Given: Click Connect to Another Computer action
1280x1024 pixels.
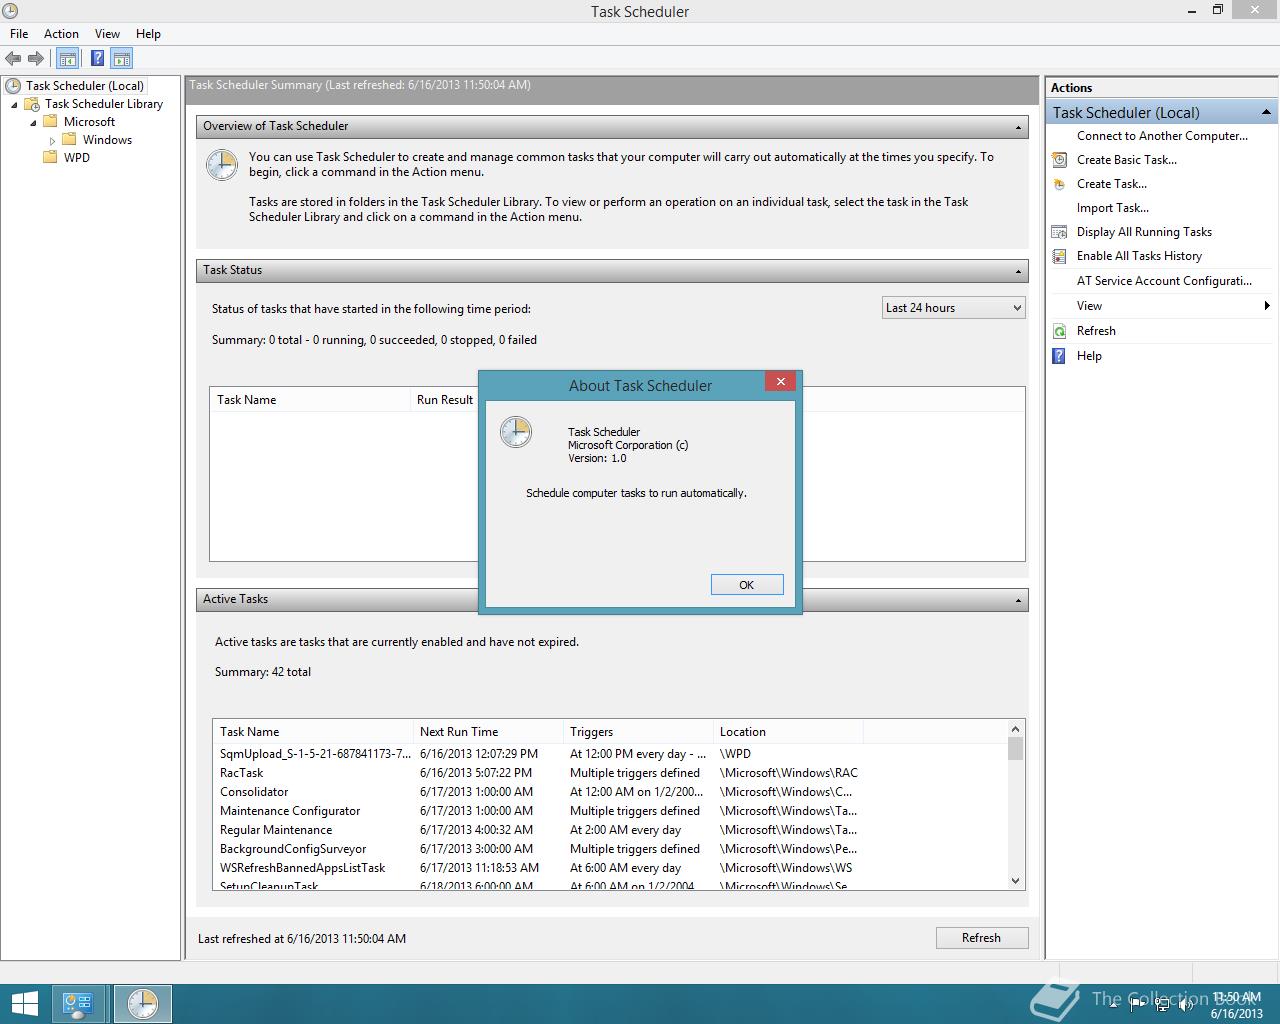Looking at the screenshot, I should coord(1162,136).
